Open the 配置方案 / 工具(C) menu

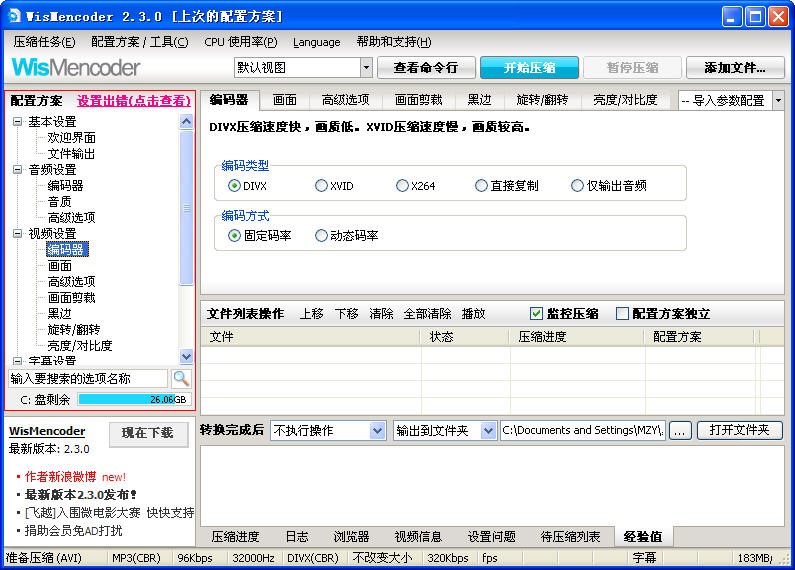pos(139,42)
